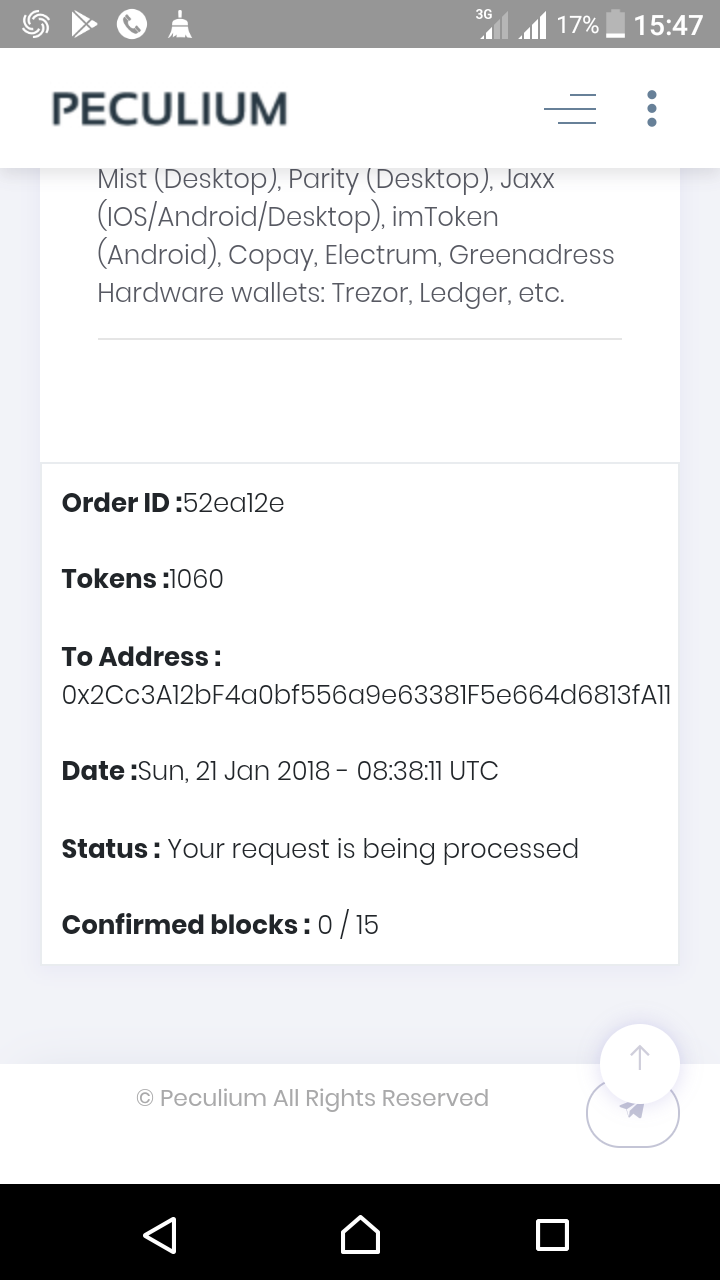Image resolution: width=720 pixels, height=1280 pixels.
Task: Tap the Peculium All Rights Reserved footer
Action: pos(312,1098)
